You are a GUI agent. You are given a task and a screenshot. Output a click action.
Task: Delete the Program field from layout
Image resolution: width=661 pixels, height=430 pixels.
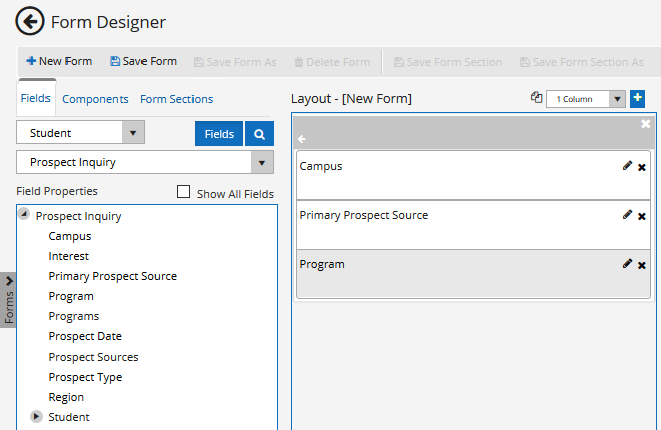642,265
